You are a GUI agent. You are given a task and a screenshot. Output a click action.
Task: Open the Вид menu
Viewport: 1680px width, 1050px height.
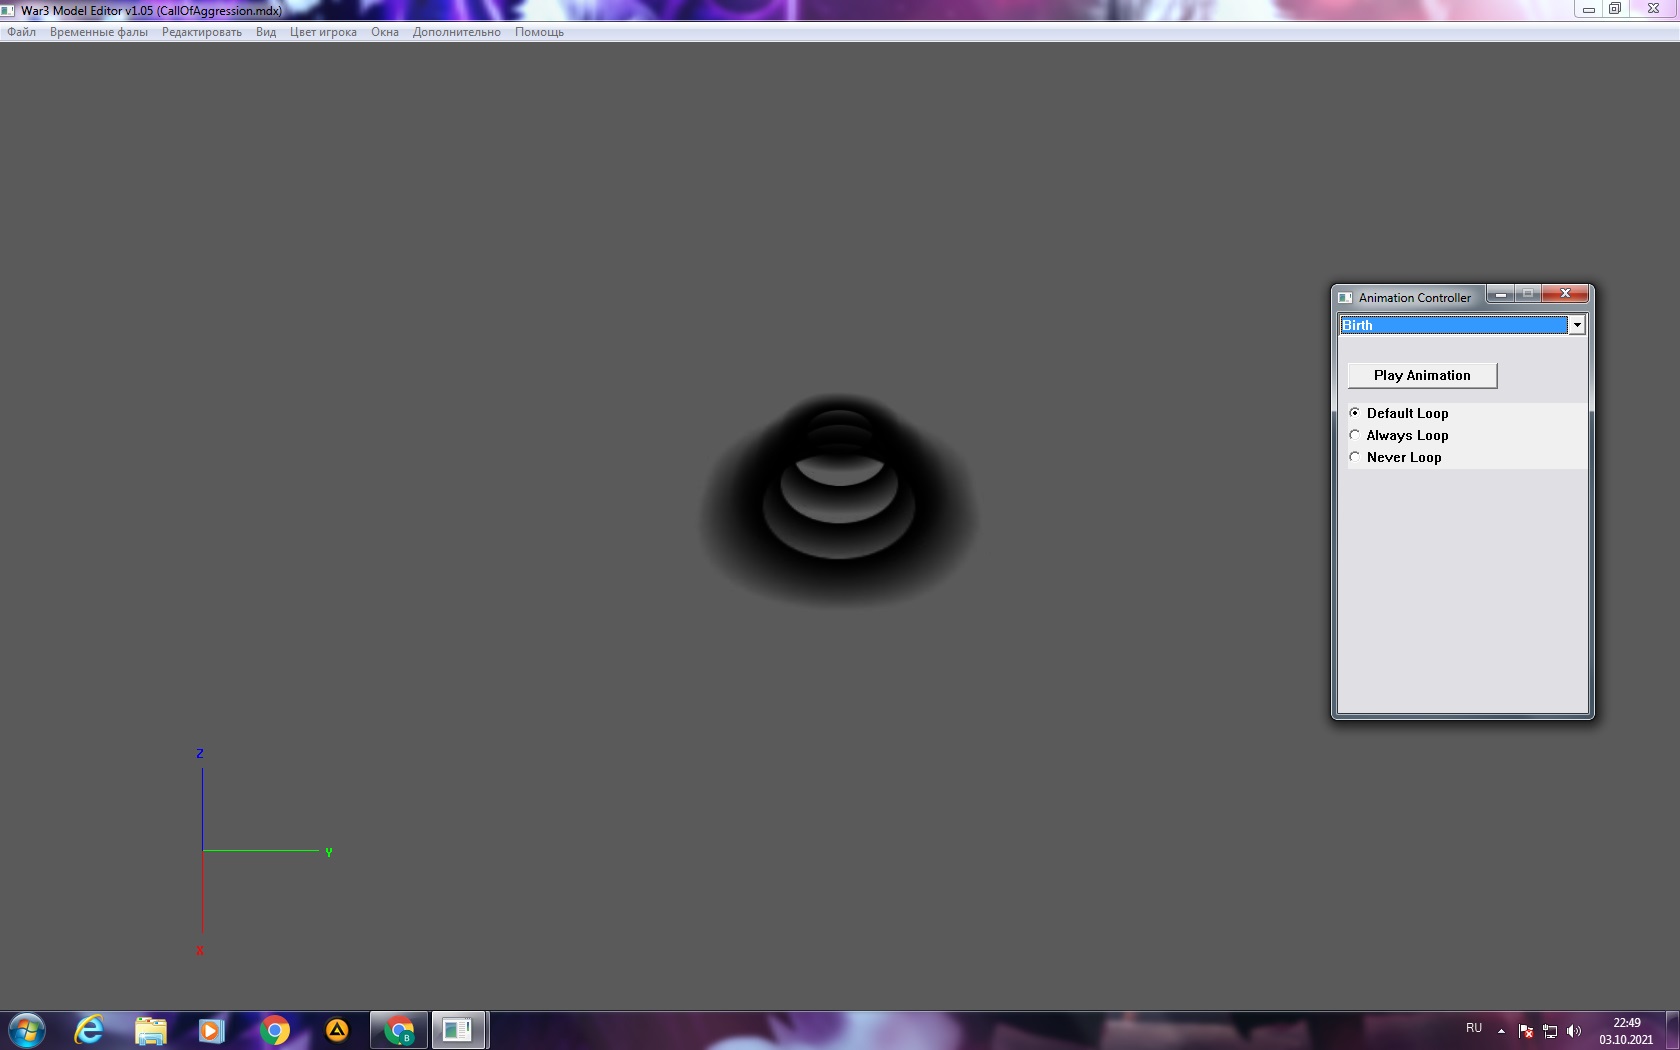266,32
